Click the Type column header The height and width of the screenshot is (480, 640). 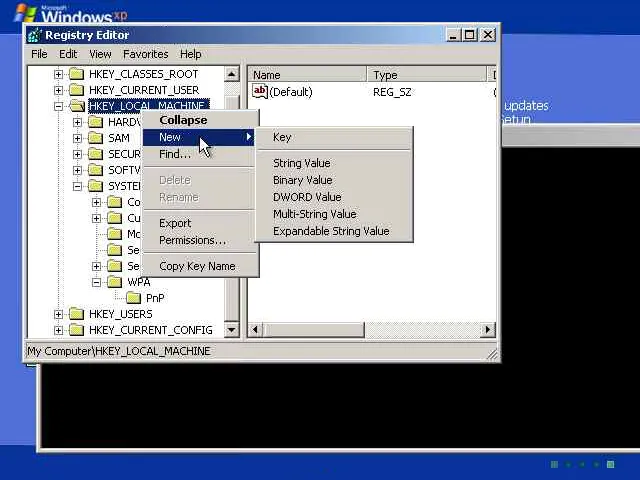[427, 75]
